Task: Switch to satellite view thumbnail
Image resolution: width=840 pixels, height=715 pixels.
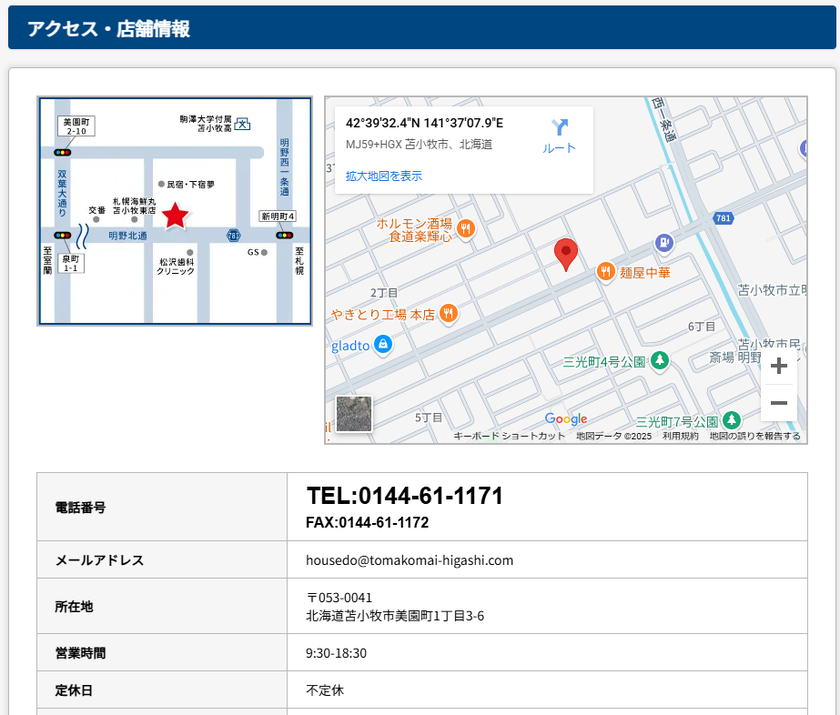Action: click(354, 414)
